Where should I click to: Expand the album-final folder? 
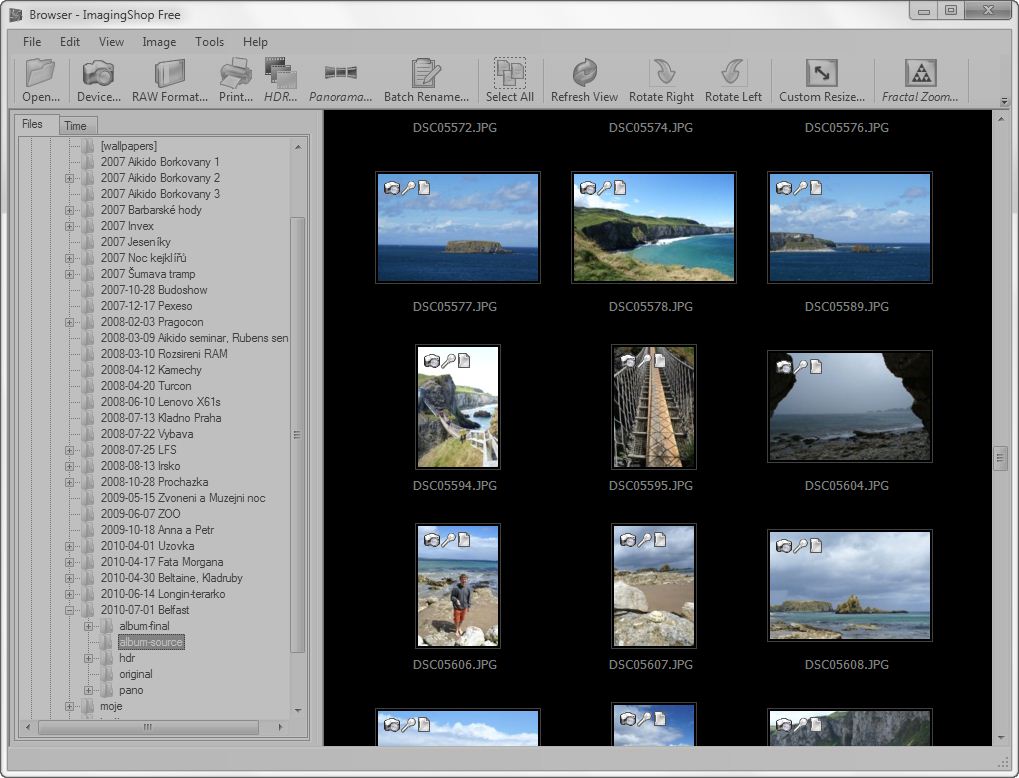(89, 626)
